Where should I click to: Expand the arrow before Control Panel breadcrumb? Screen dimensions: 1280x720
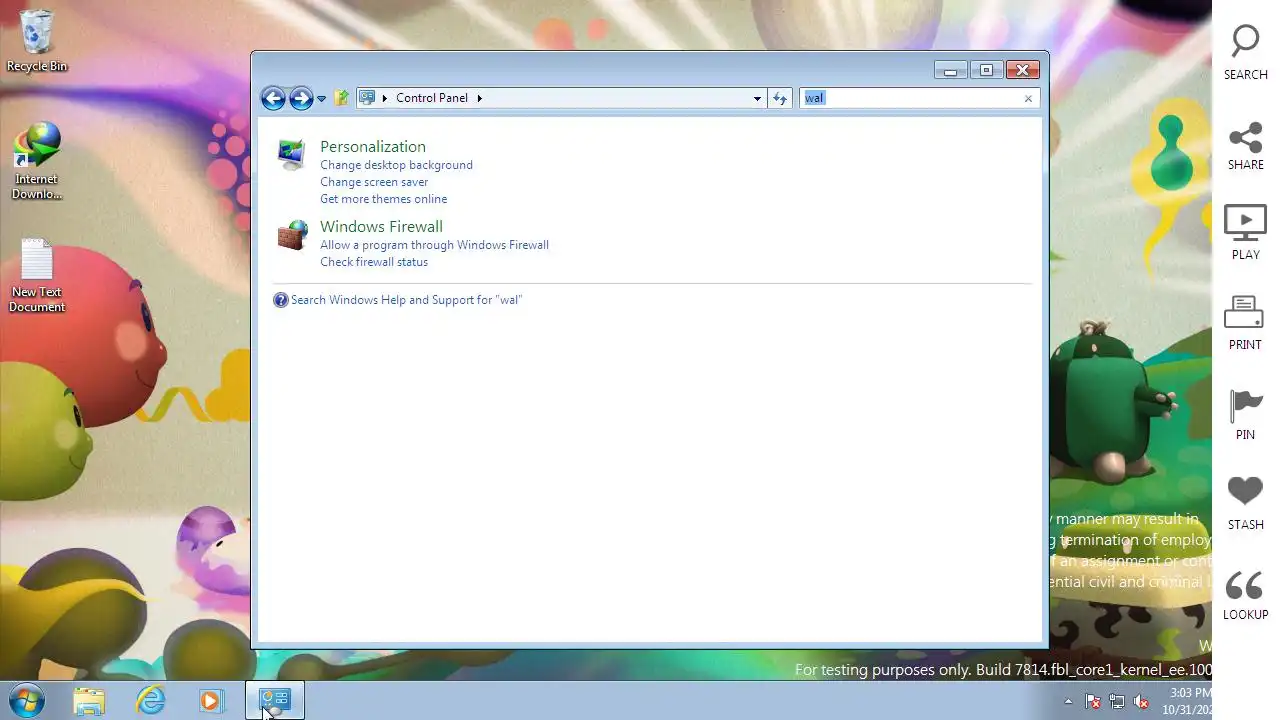point(384,98)
